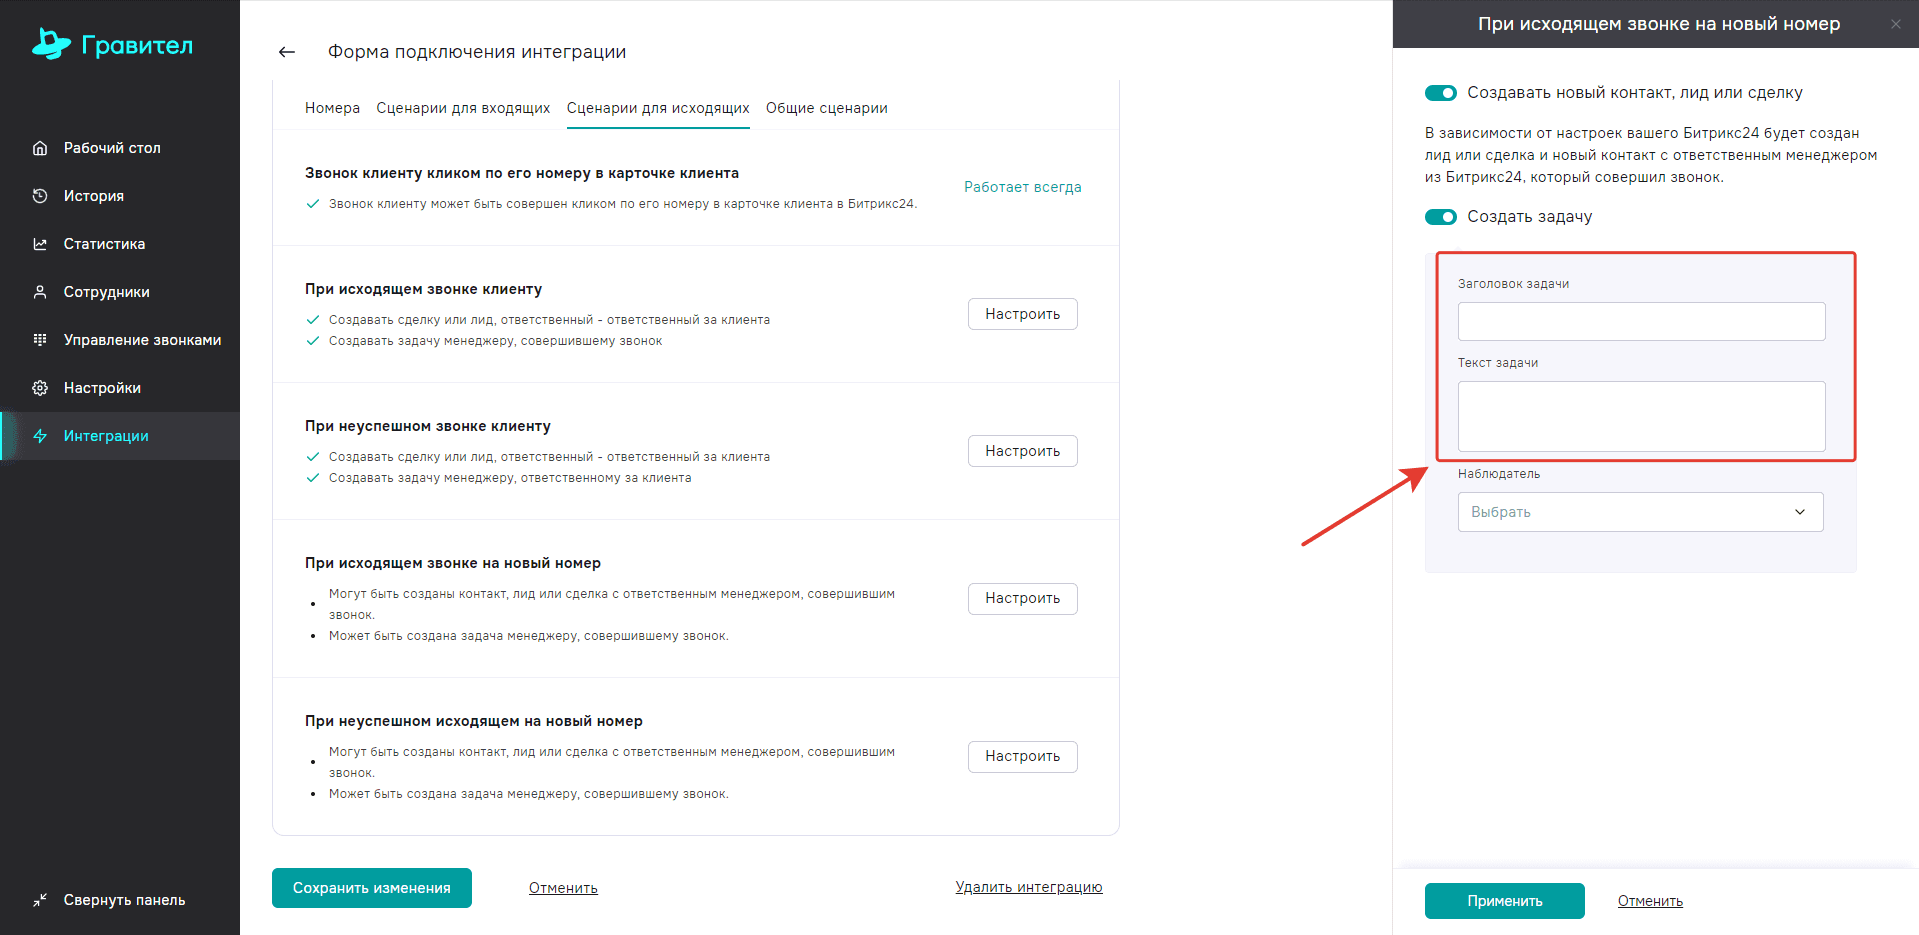1919x935 pixels.
Task: Go back using the left arrow
Action: click(x=287, y=52)
